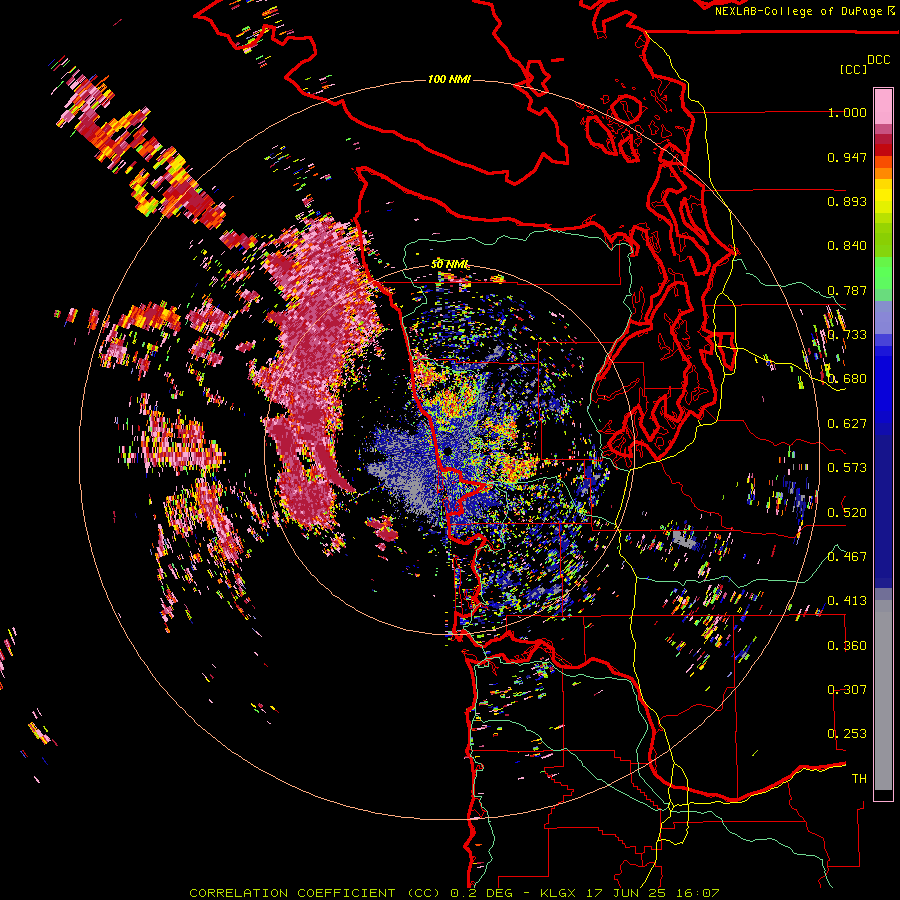Click the 50 NMI range ring label
This screenshot has height=900, width=900.
click(x=450, y=265)
